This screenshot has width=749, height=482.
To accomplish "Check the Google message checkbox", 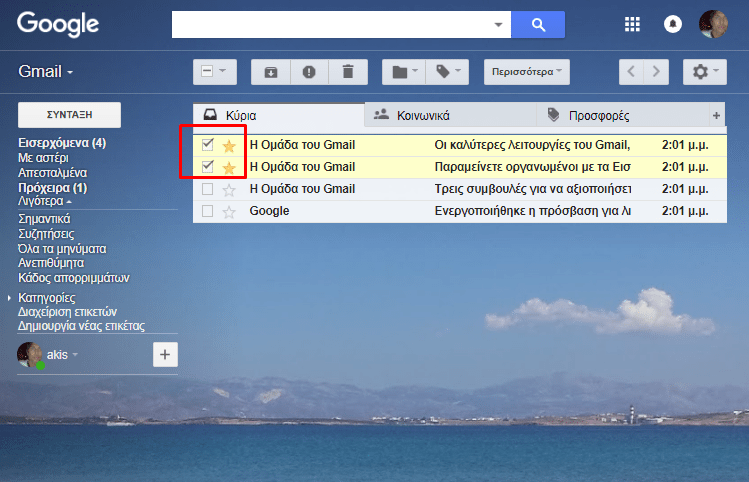I will point(207,211).
